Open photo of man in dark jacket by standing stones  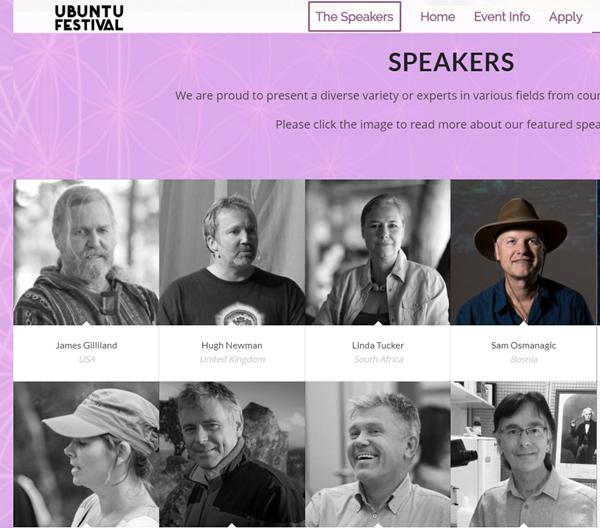232,454
